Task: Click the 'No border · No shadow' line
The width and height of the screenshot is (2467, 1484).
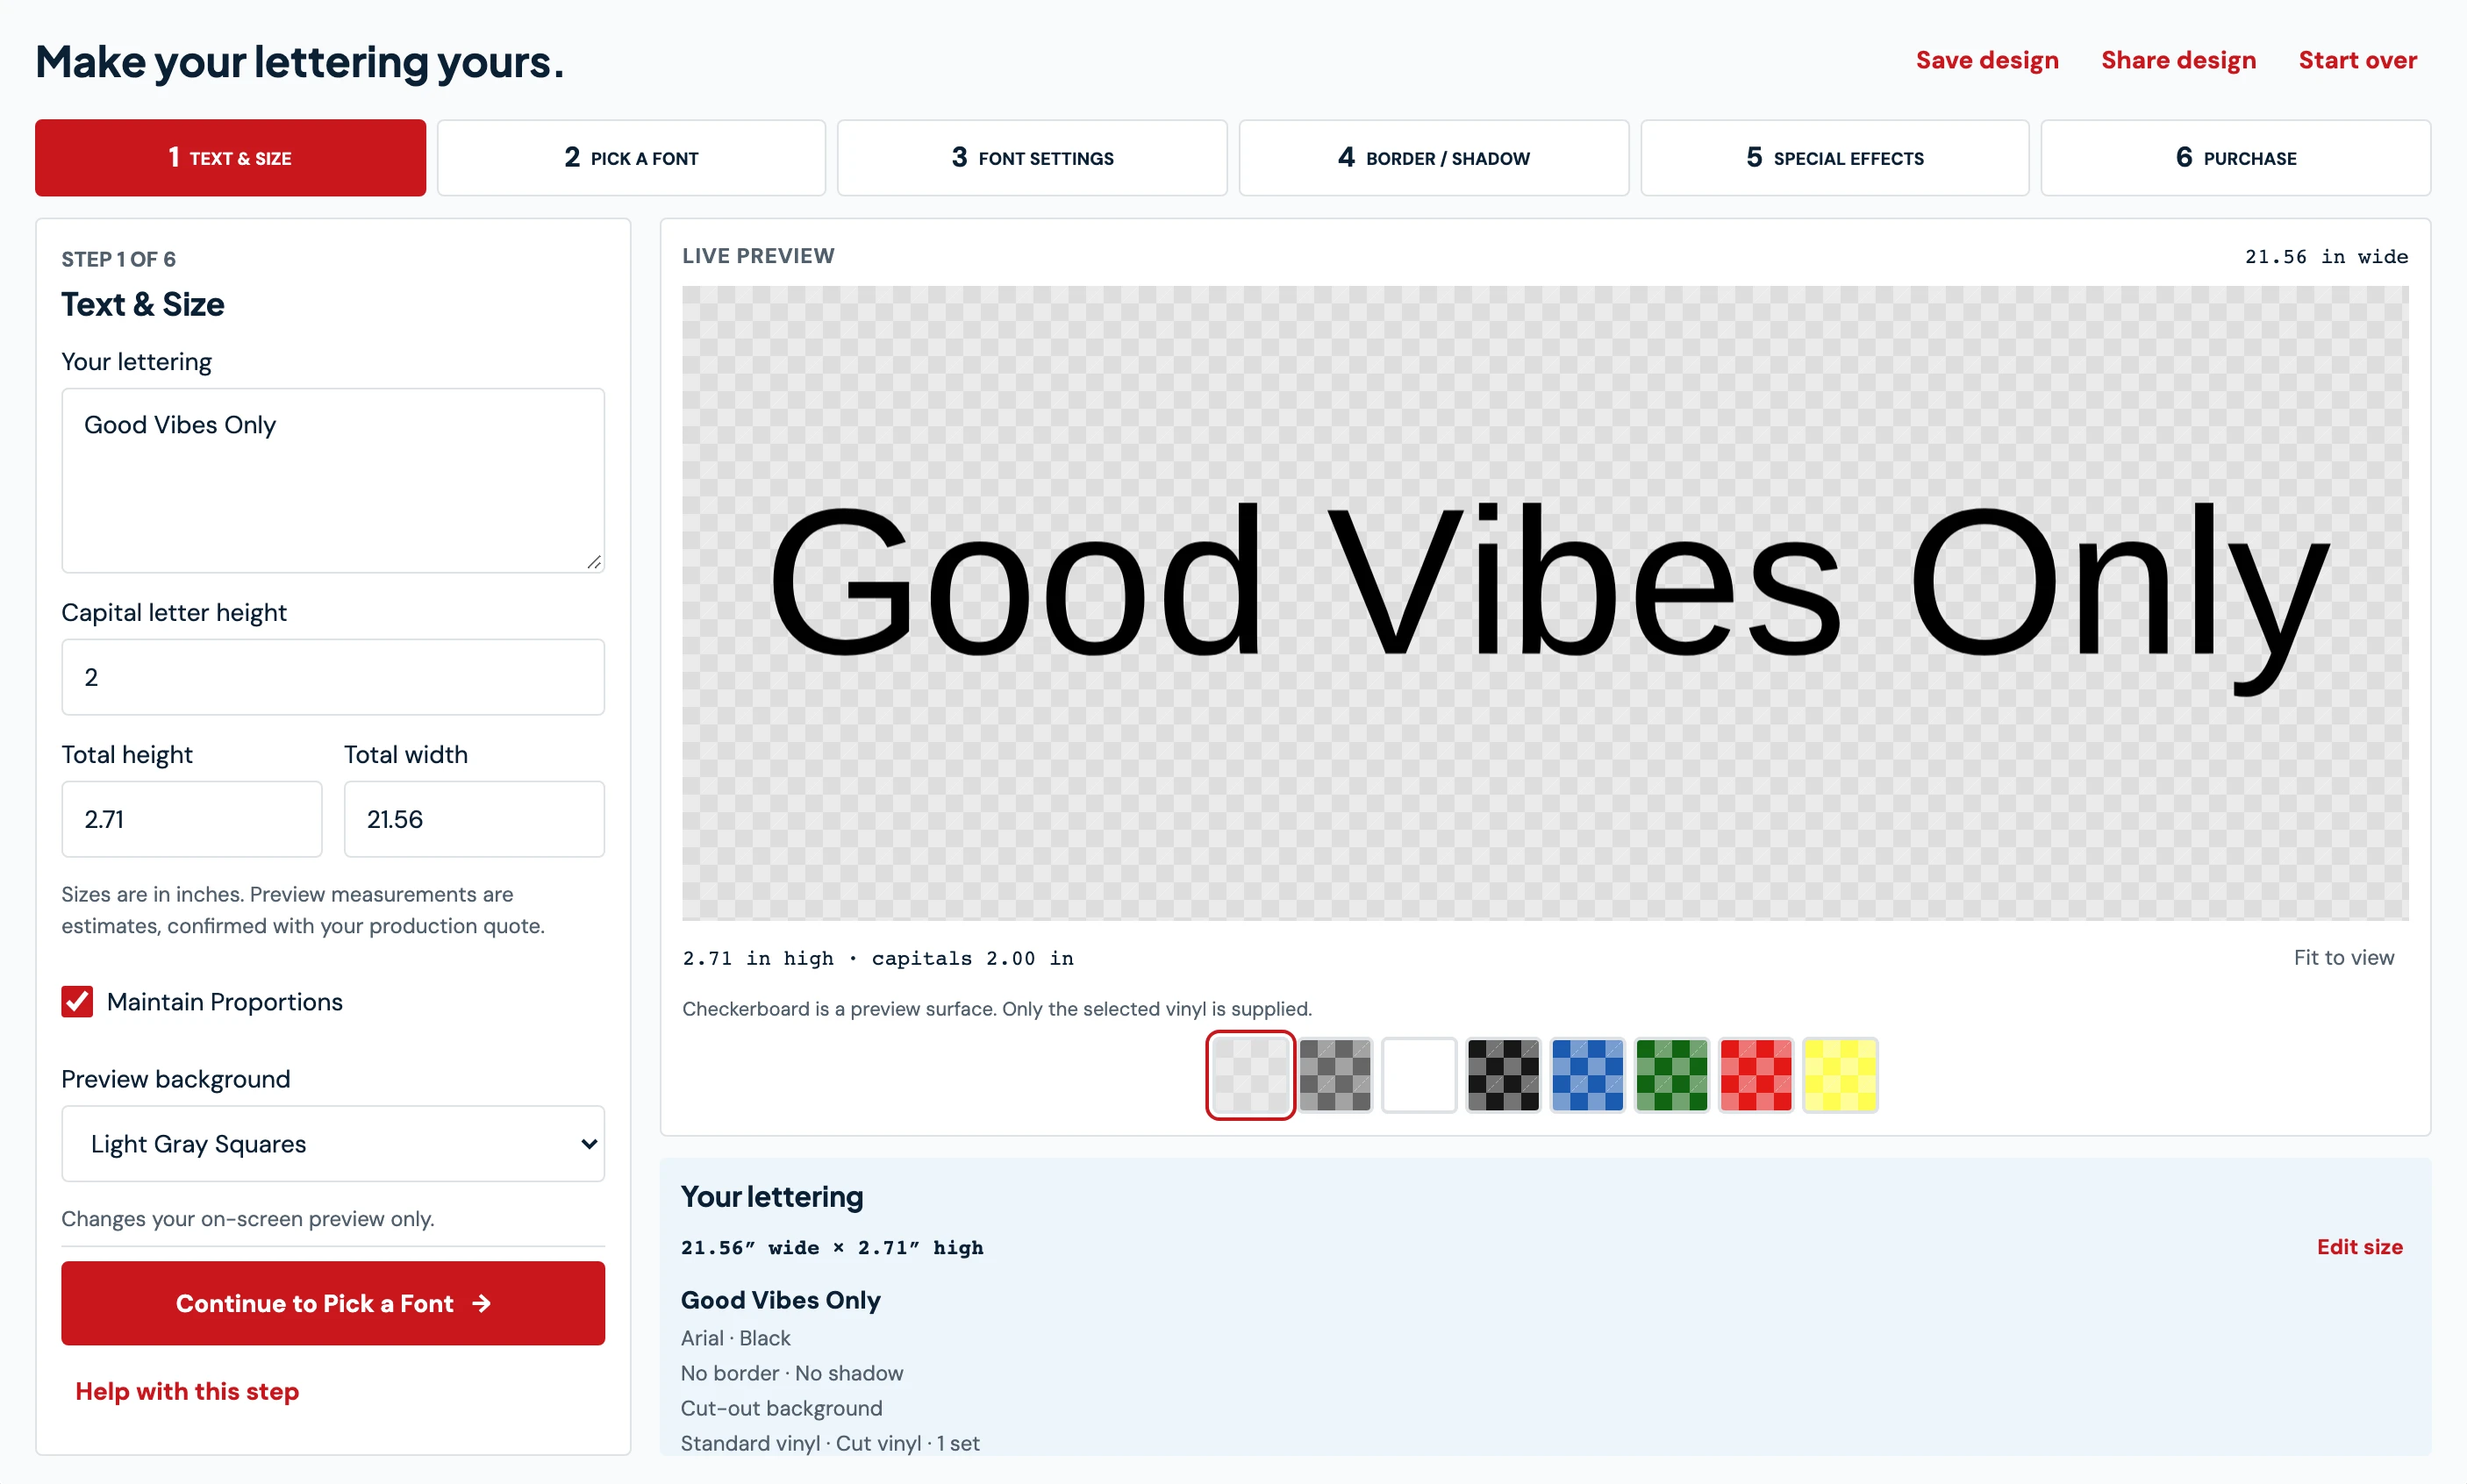Action: [x=792, y=1373]
